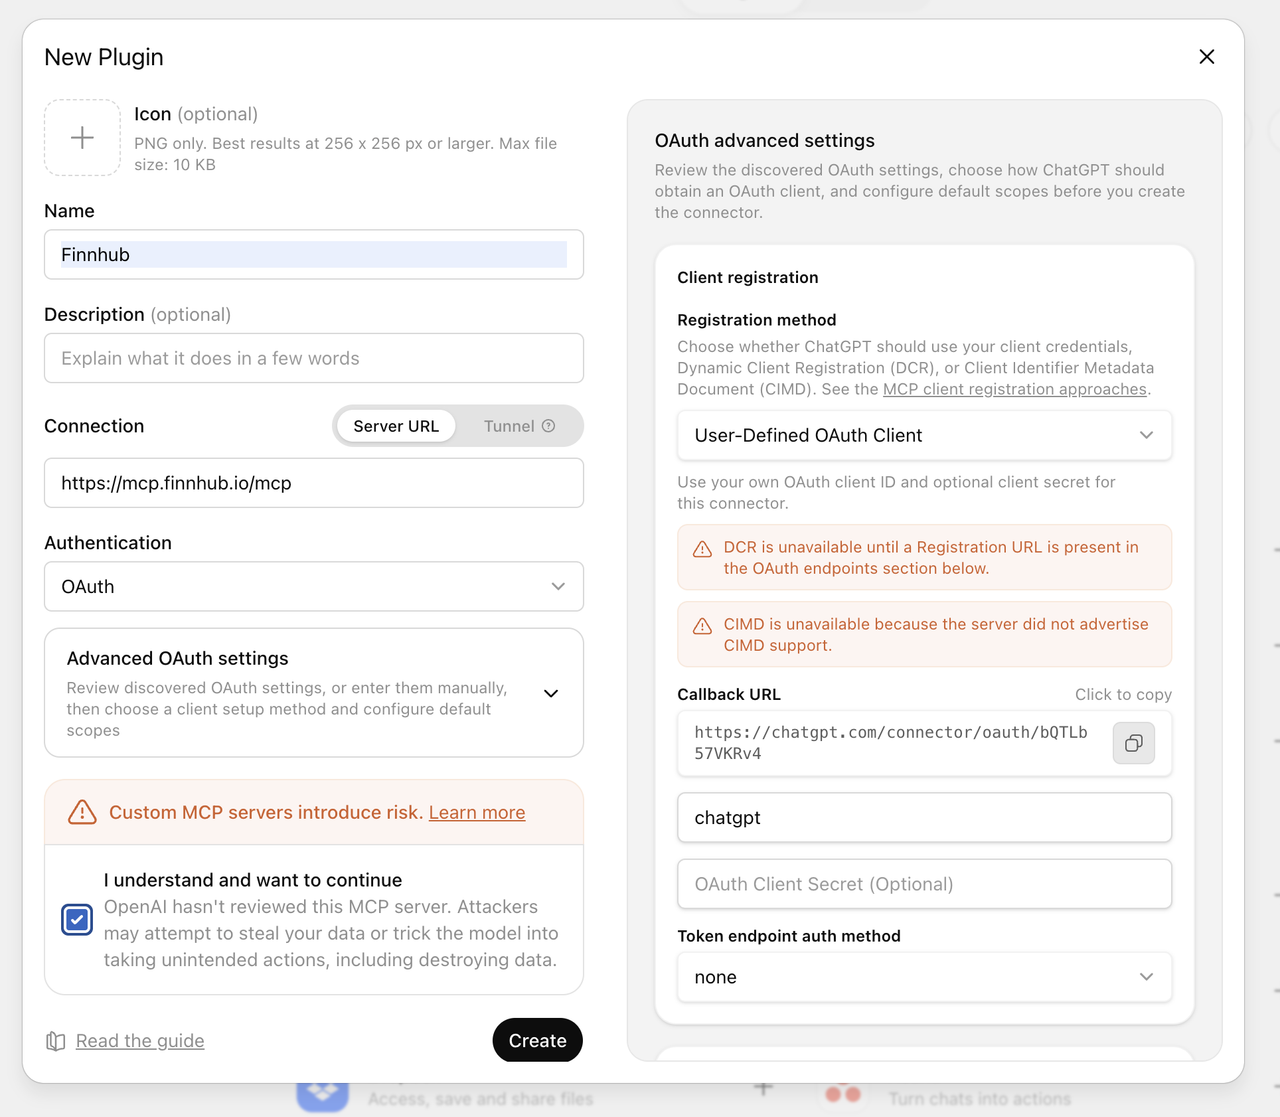Uncheck I understand and want to continue
This screenshot has height=1117, width=1280.
tap(77, 919)
